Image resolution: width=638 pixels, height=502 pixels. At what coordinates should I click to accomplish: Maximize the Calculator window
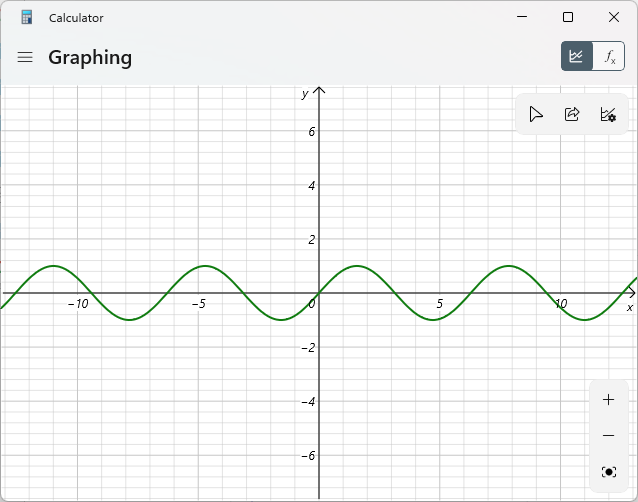coord(568,17)
